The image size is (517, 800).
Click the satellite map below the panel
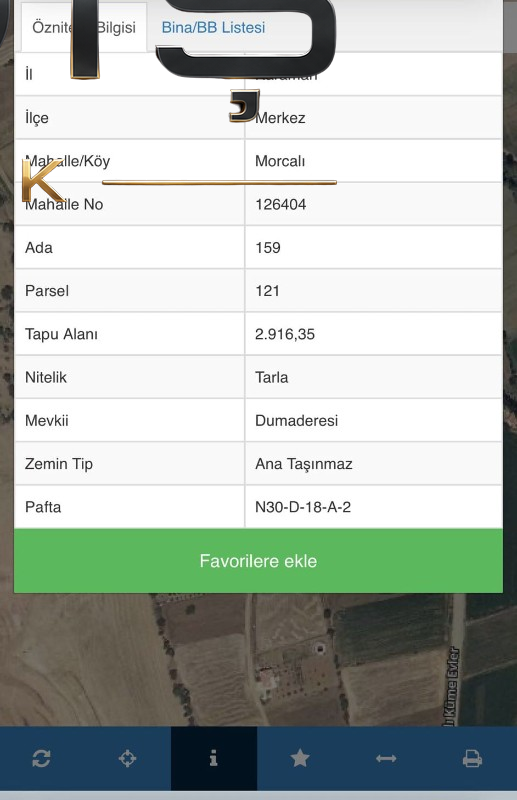click(x=258, y=659)
